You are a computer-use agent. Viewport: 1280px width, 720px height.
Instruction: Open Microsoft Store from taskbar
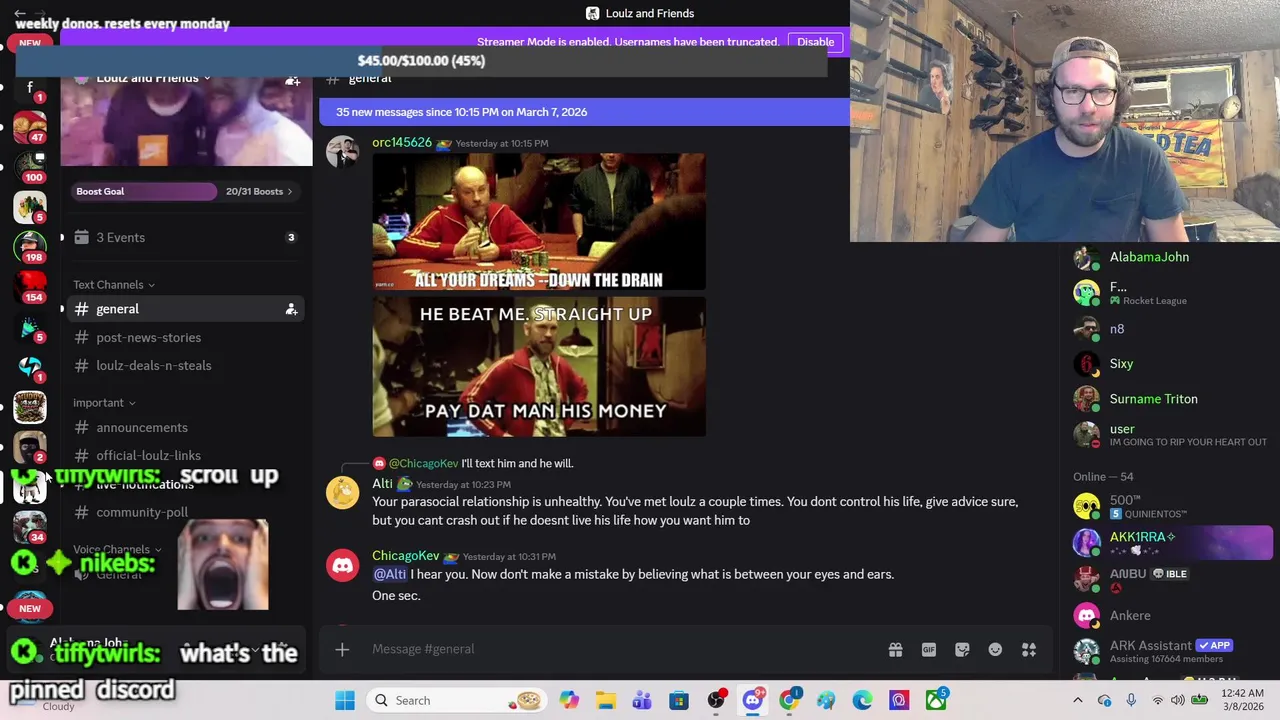[x=679, y=700]
